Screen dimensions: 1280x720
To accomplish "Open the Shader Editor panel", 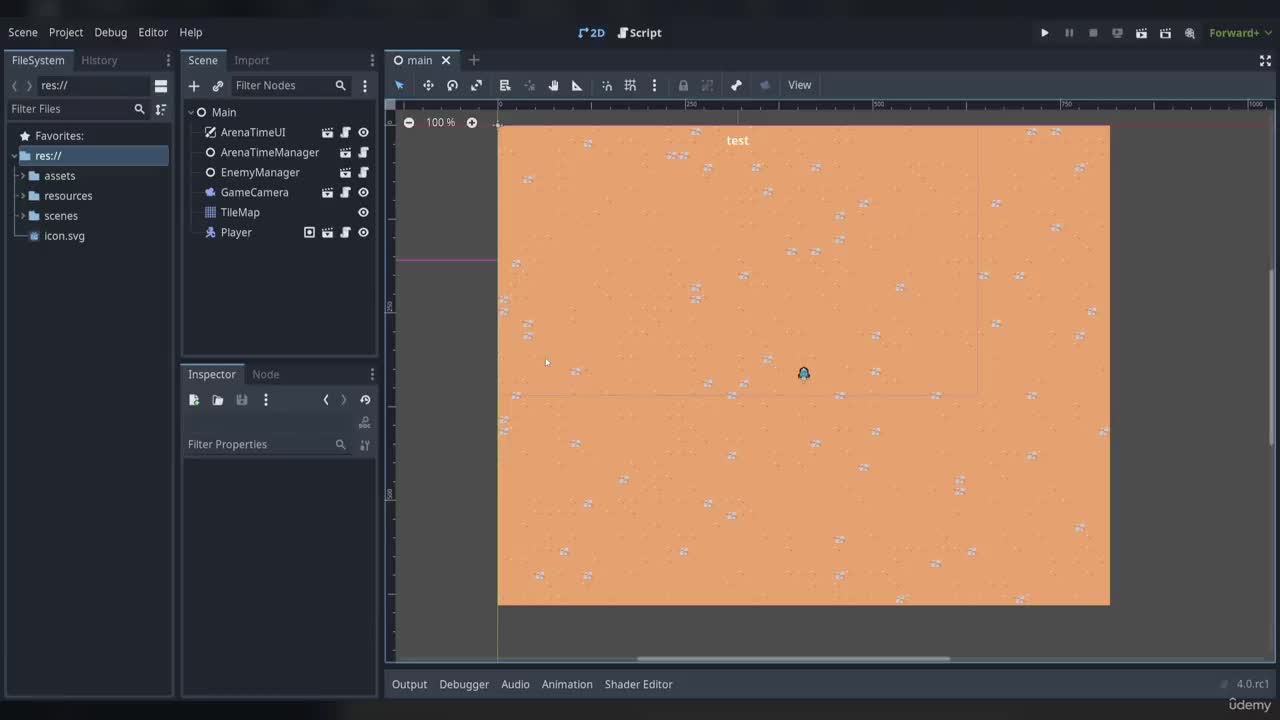I will pos(639,684).
